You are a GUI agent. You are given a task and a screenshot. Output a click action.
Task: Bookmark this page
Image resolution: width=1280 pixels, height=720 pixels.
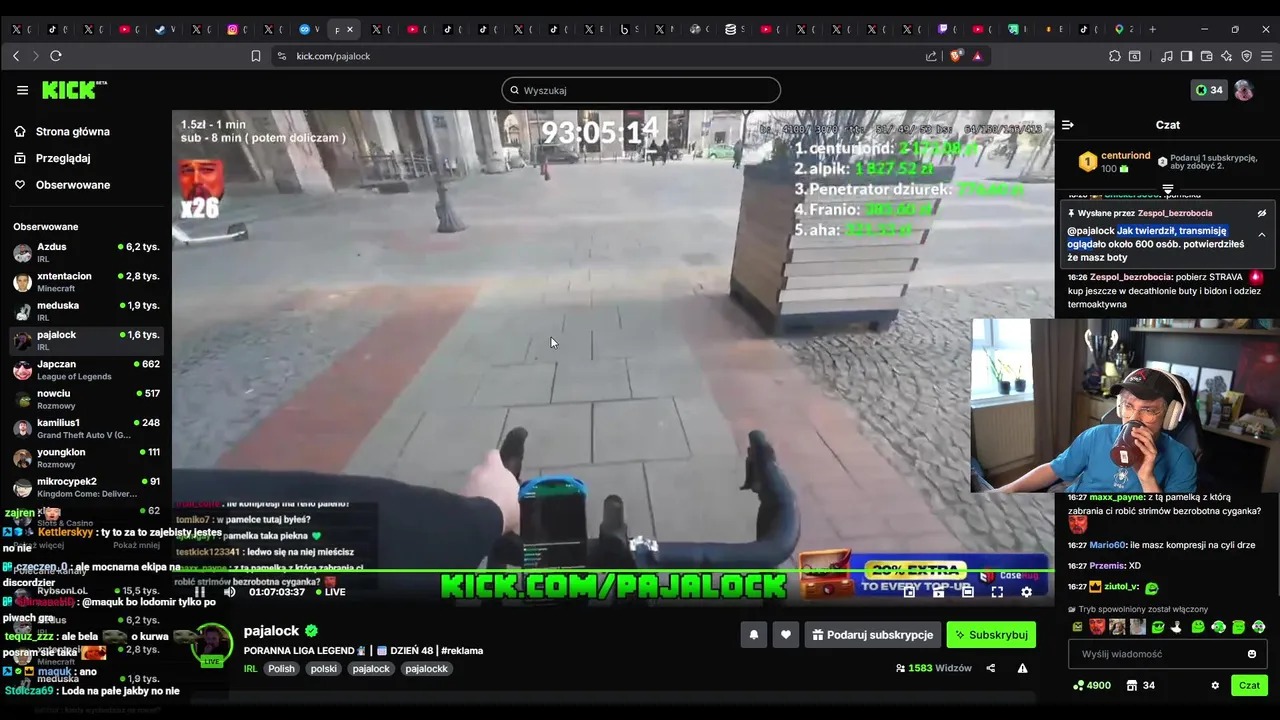point(256,56)
